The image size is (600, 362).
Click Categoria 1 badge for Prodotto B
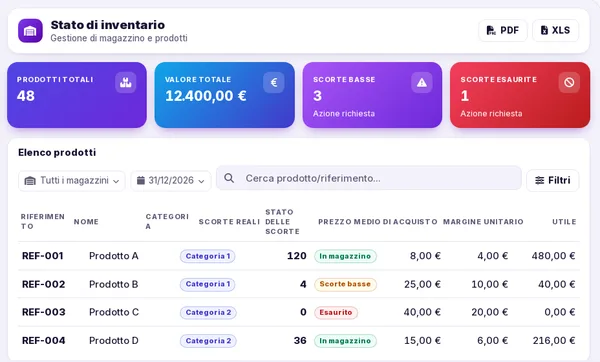208,284
